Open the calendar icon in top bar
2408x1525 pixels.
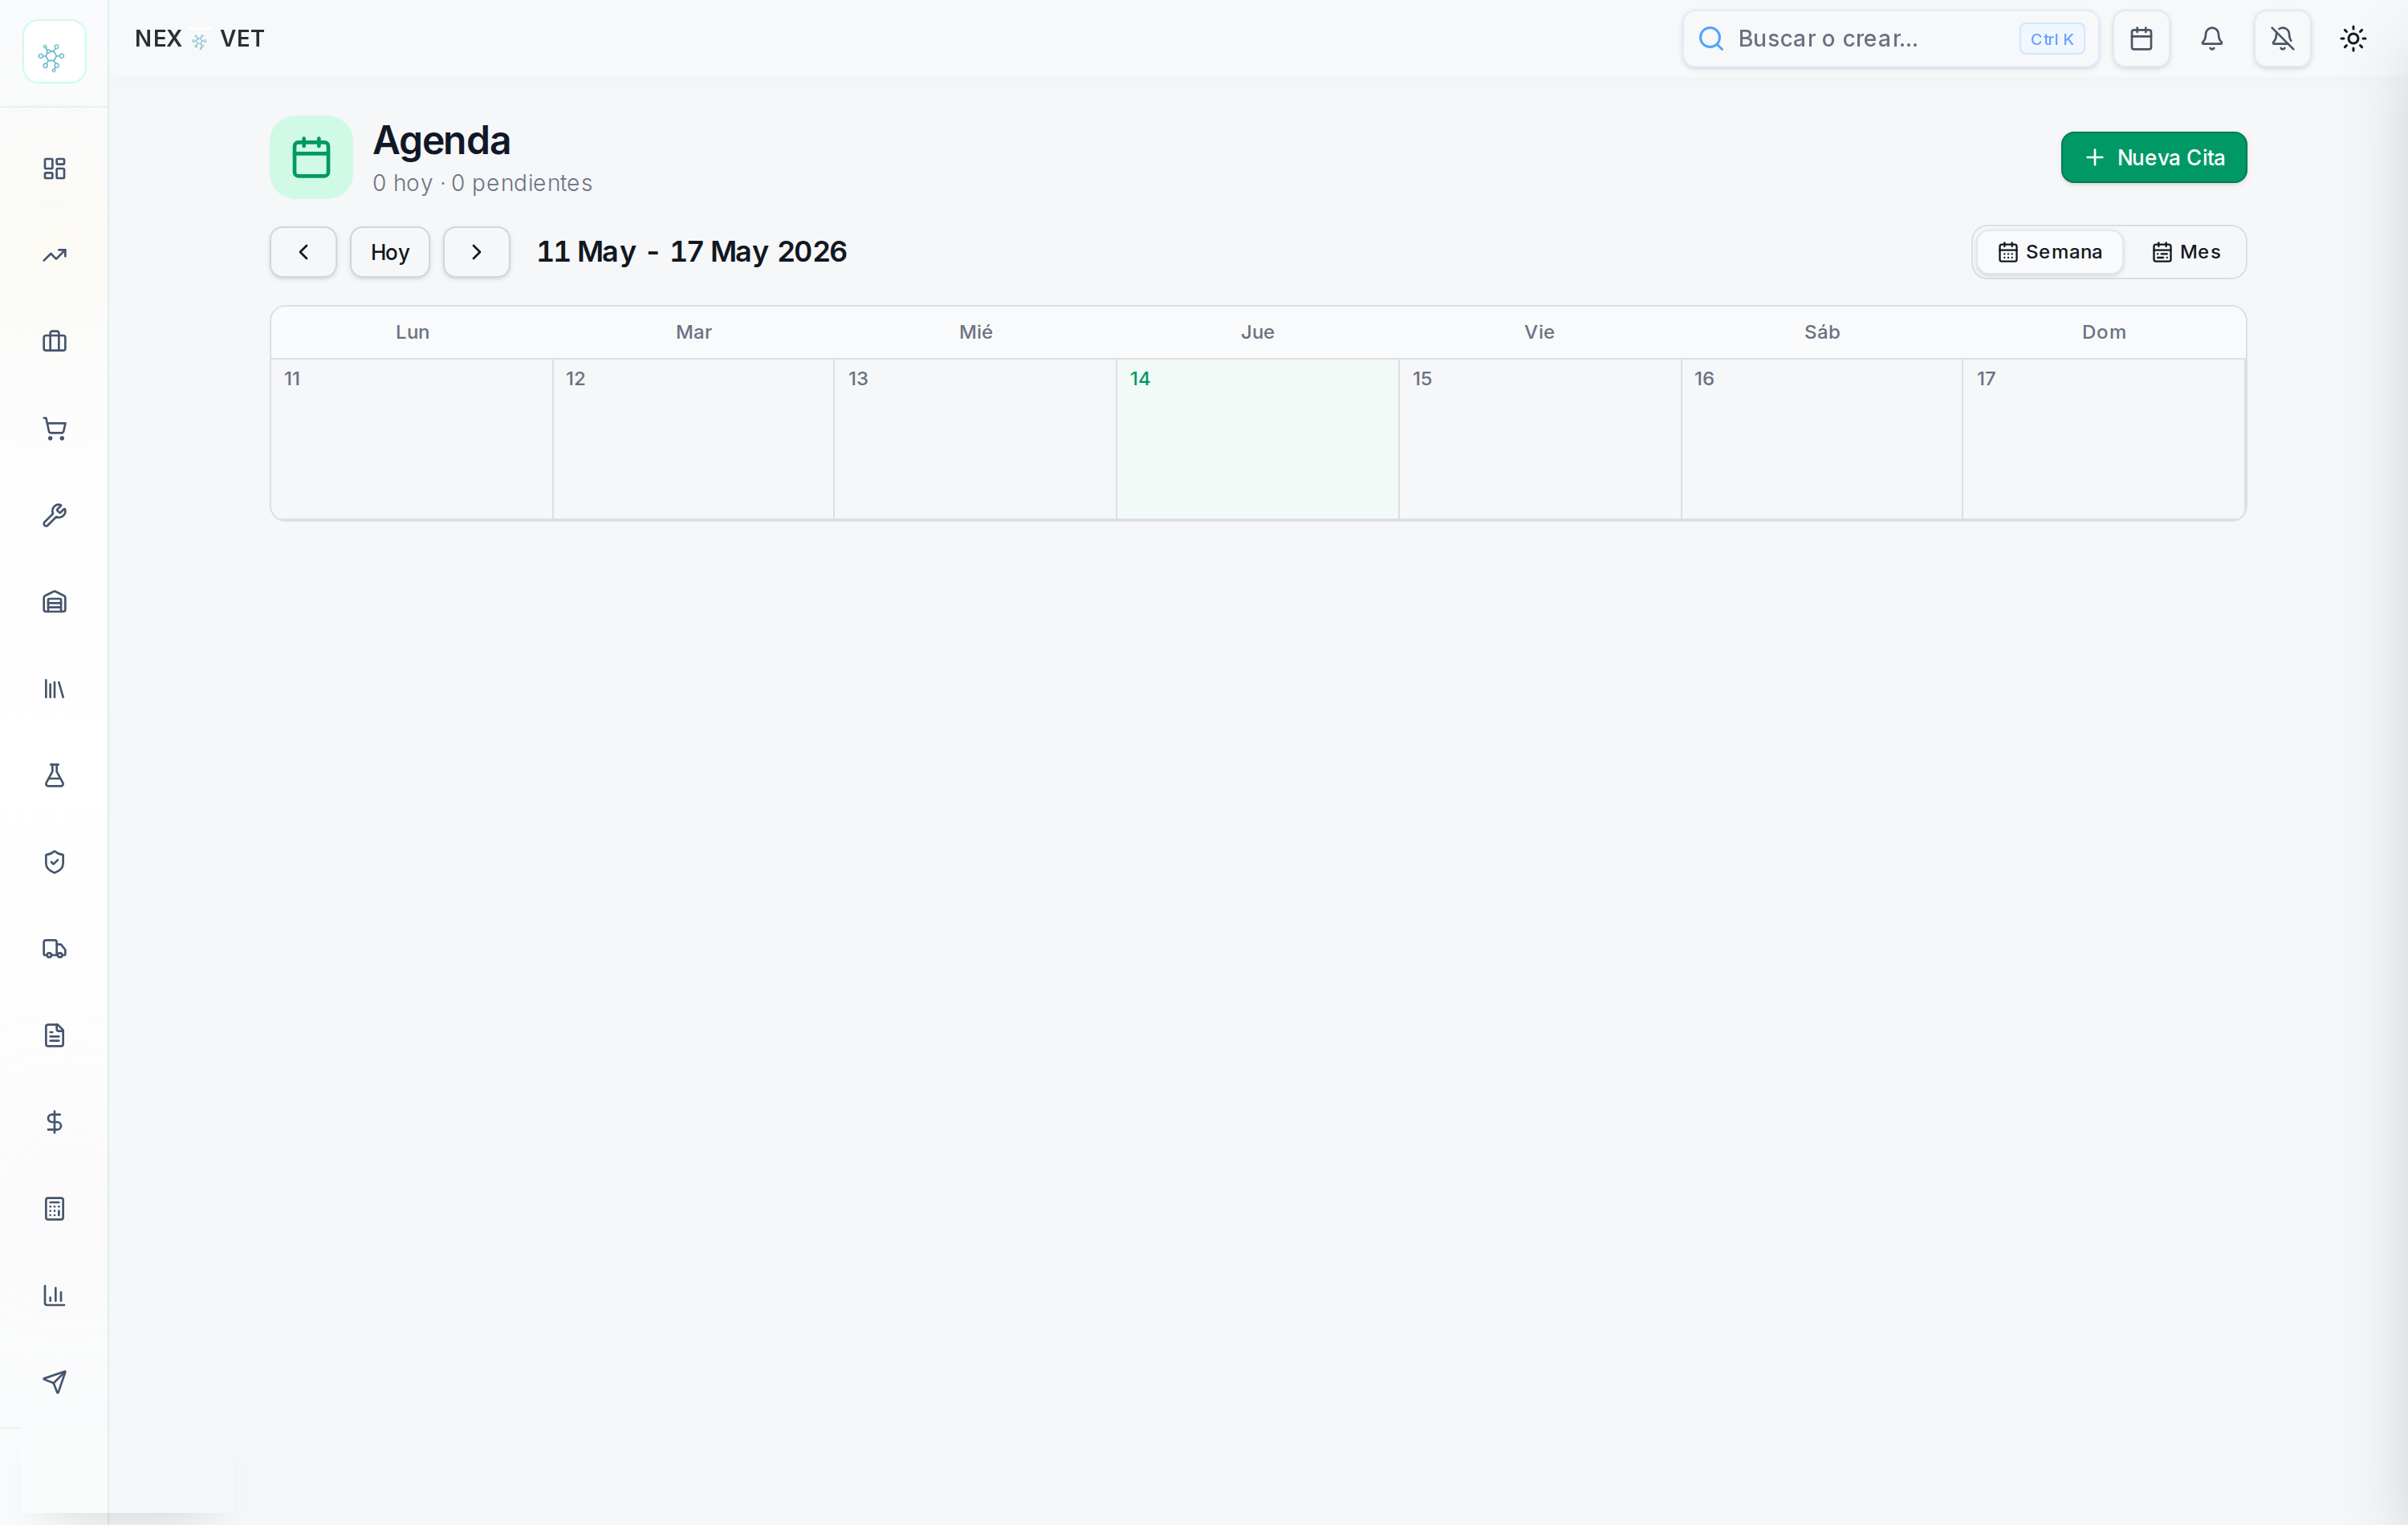point(2141,39)
